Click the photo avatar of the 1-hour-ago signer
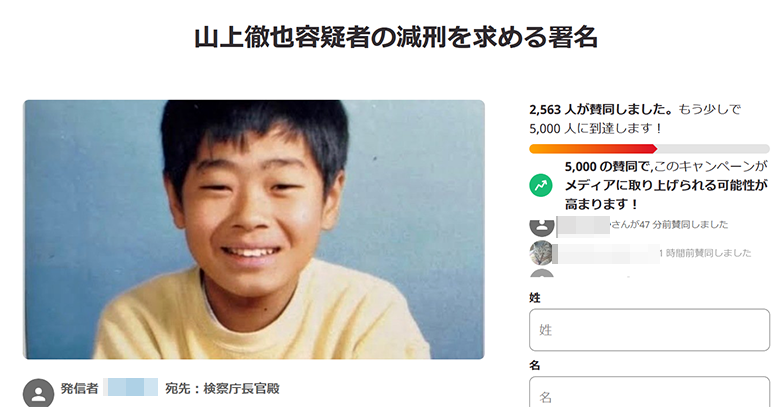The height and width of the screenshot is (407, 780). click(x=541, y=252)
